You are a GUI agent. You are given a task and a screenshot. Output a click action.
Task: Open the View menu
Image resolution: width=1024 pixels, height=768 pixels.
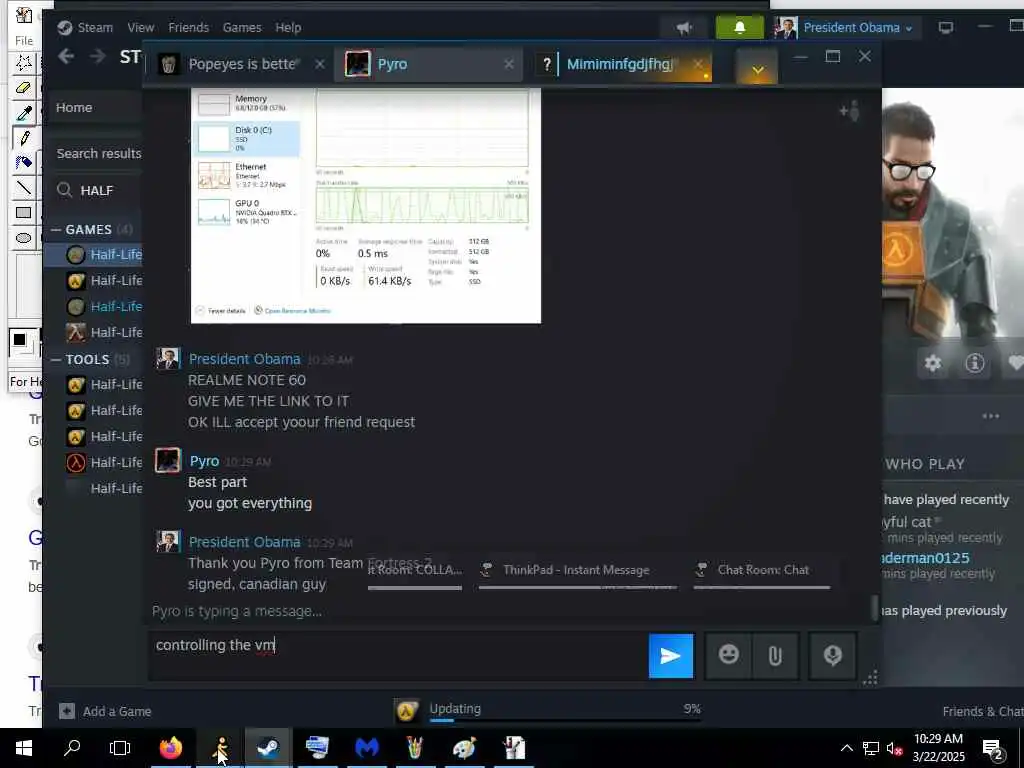pyautogui.click(x=140, y=27)
